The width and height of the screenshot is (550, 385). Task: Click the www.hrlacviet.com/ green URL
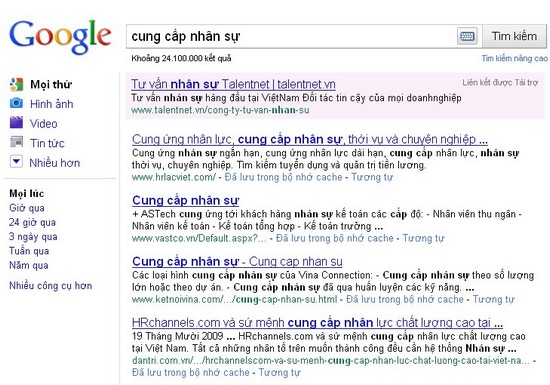(174, 177)
